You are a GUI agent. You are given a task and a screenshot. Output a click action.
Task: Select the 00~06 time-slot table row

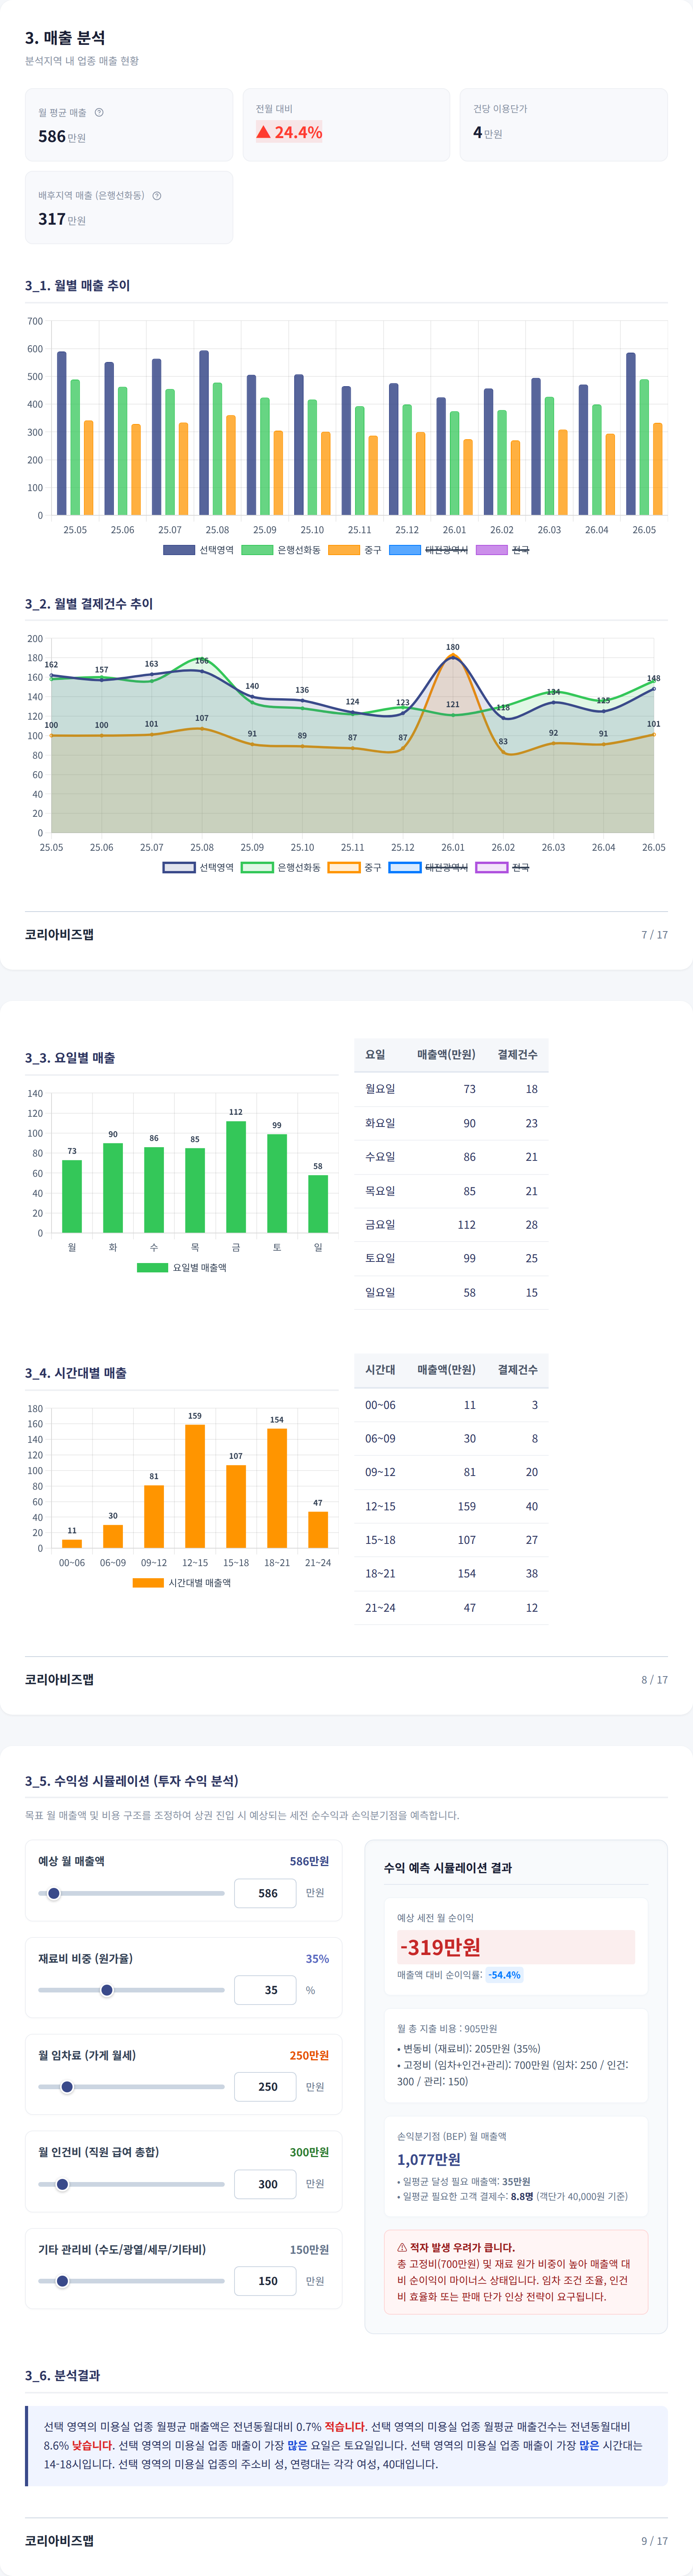pos(451,1405)
